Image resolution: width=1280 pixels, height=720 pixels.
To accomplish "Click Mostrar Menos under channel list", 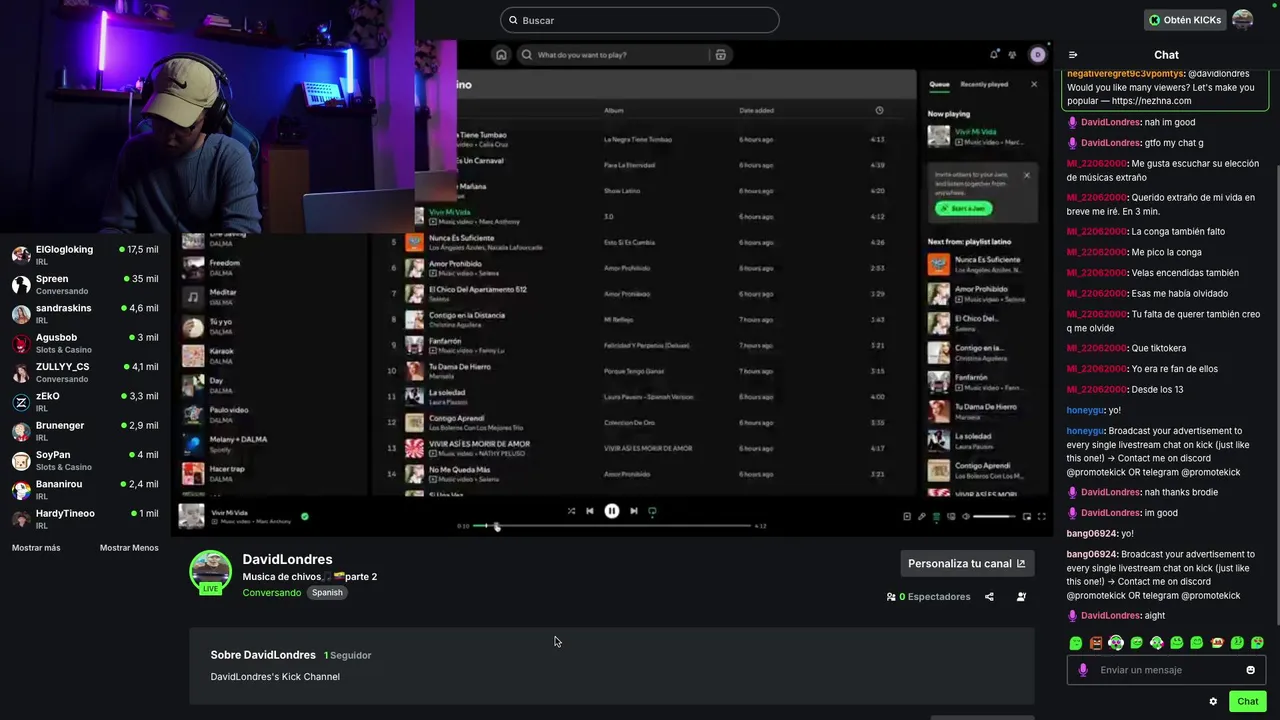I will (129, 548).
